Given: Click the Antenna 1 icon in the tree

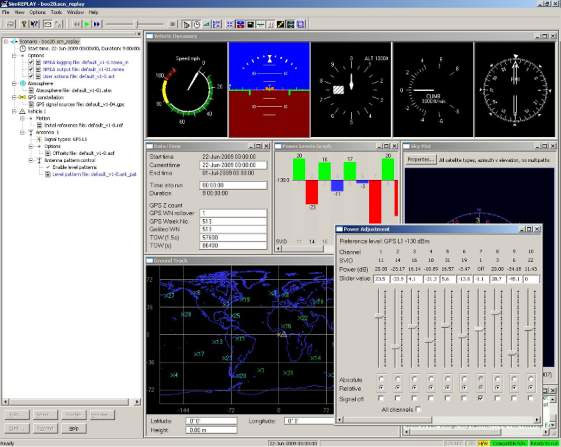Looking at the screenshot, I should pos(31,132).
